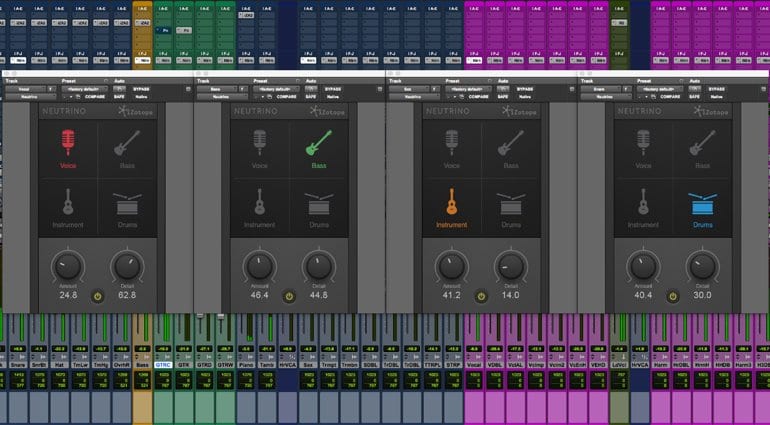The image size is (770, 425).
Task: Toggle power button in Snare track Neutrino
Action: point(673,297)
